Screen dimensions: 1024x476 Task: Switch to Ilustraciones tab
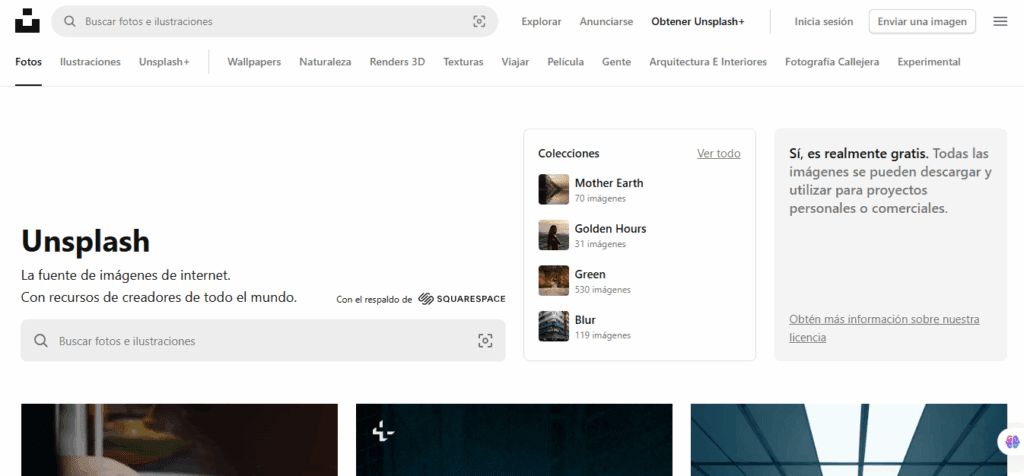click(90, 62)
